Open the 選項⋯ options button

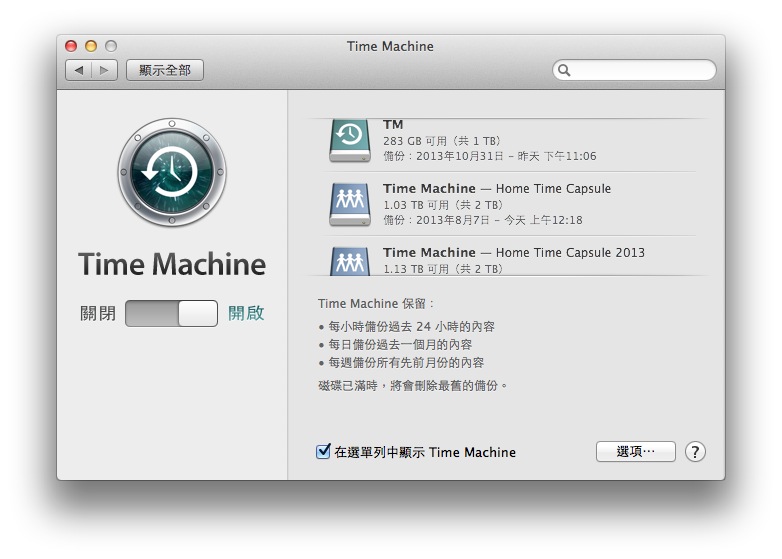635,452
